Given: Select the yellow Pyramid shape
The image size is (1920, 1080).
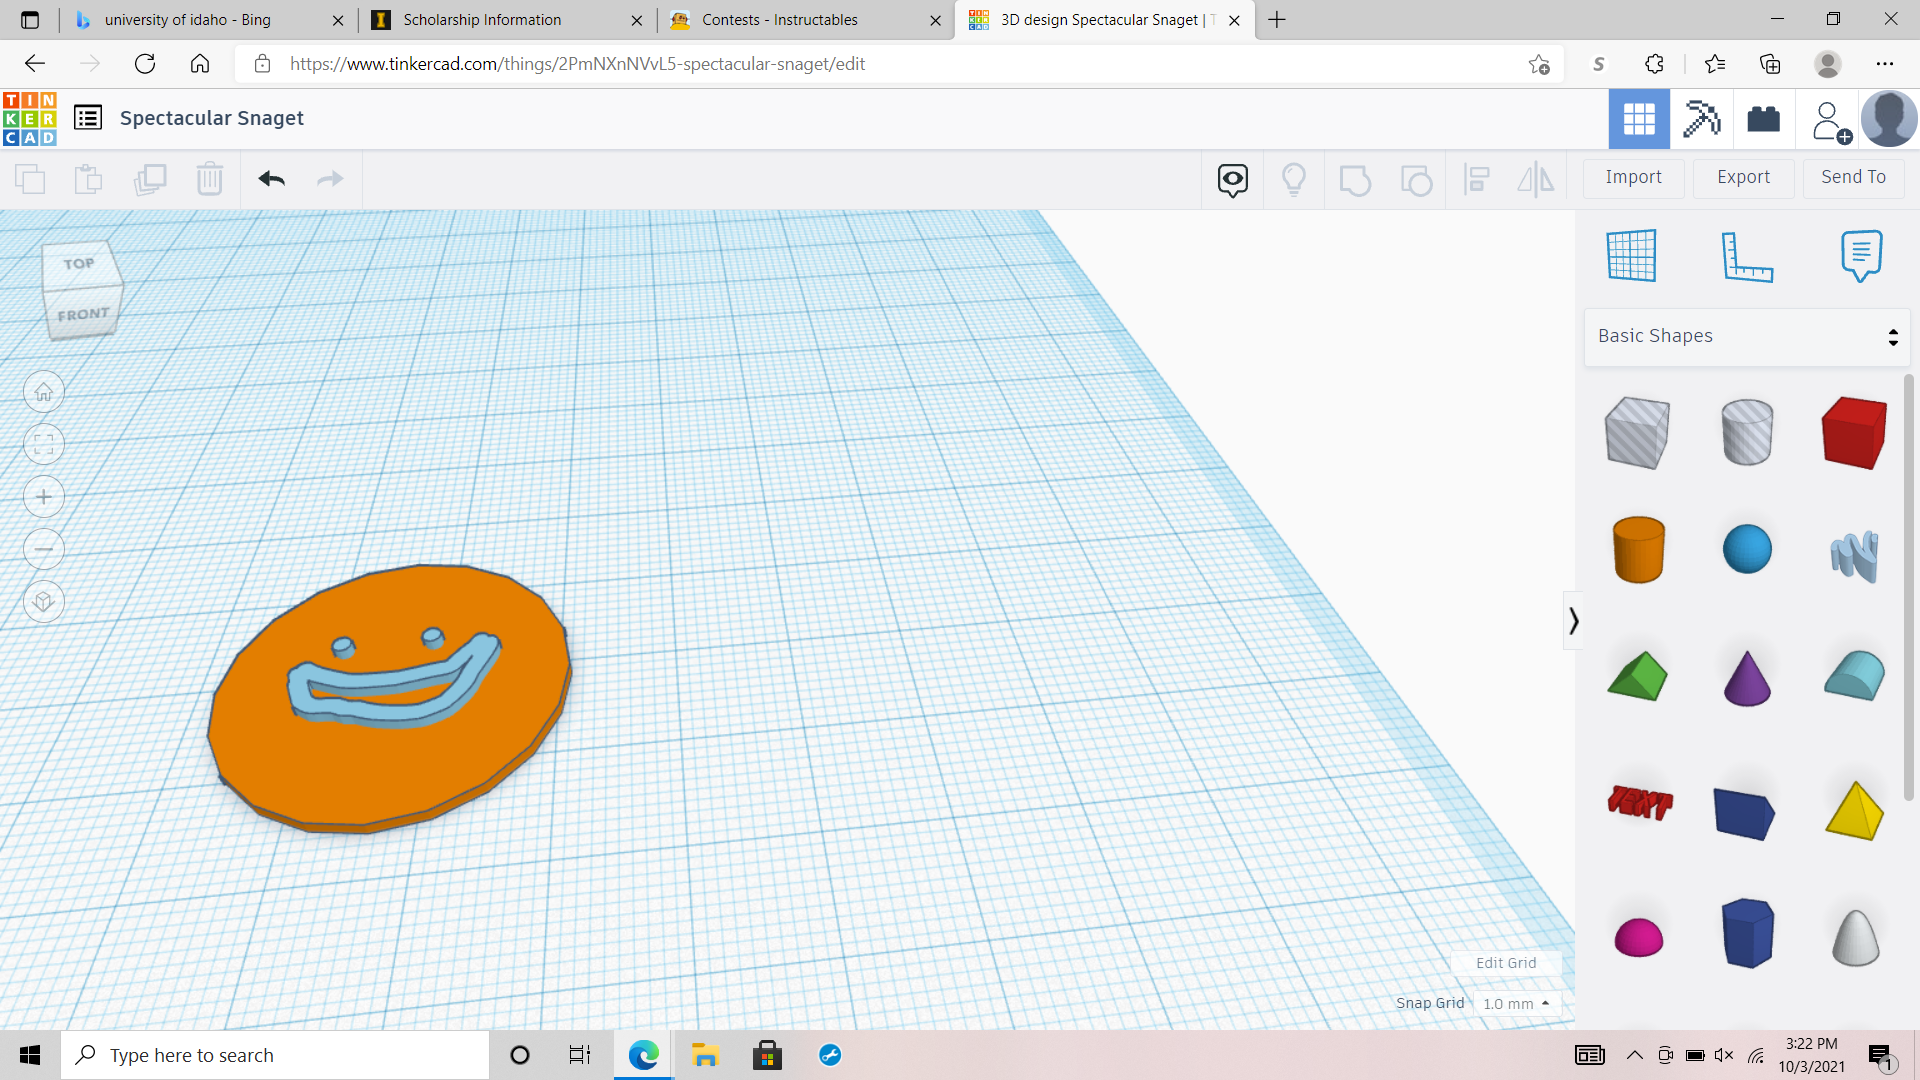Looking at the screenshot, I should (1854, 810).
